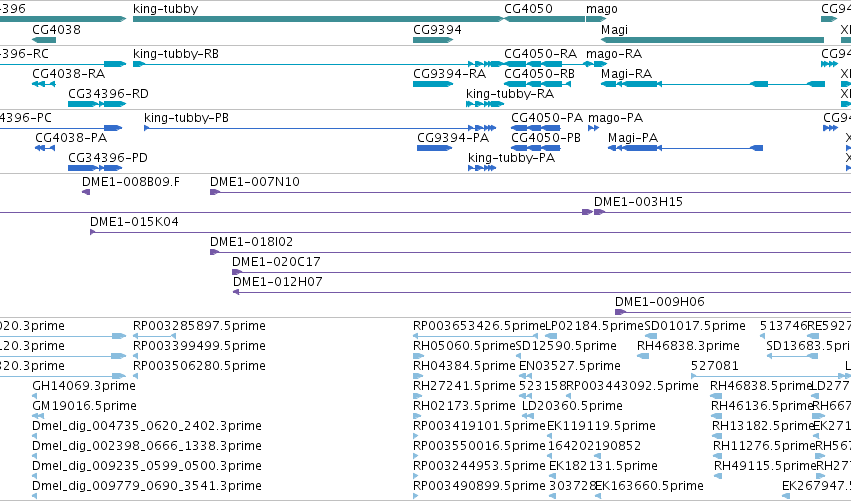Select EST RP003506280.5prime
The height and width of the screenshot is (501, 851).
pyautogui.click(x=136, y=376)
